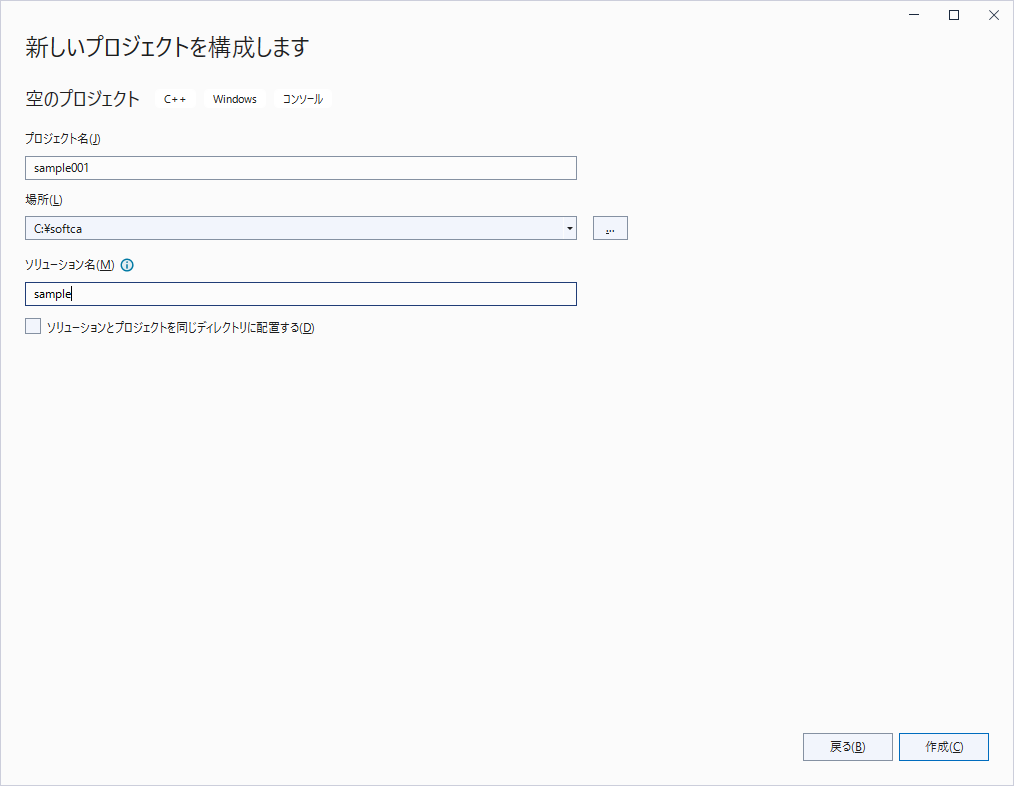Click the ソリューション名(M) label
The image size is (1014, 786).
tap(70, 265)
